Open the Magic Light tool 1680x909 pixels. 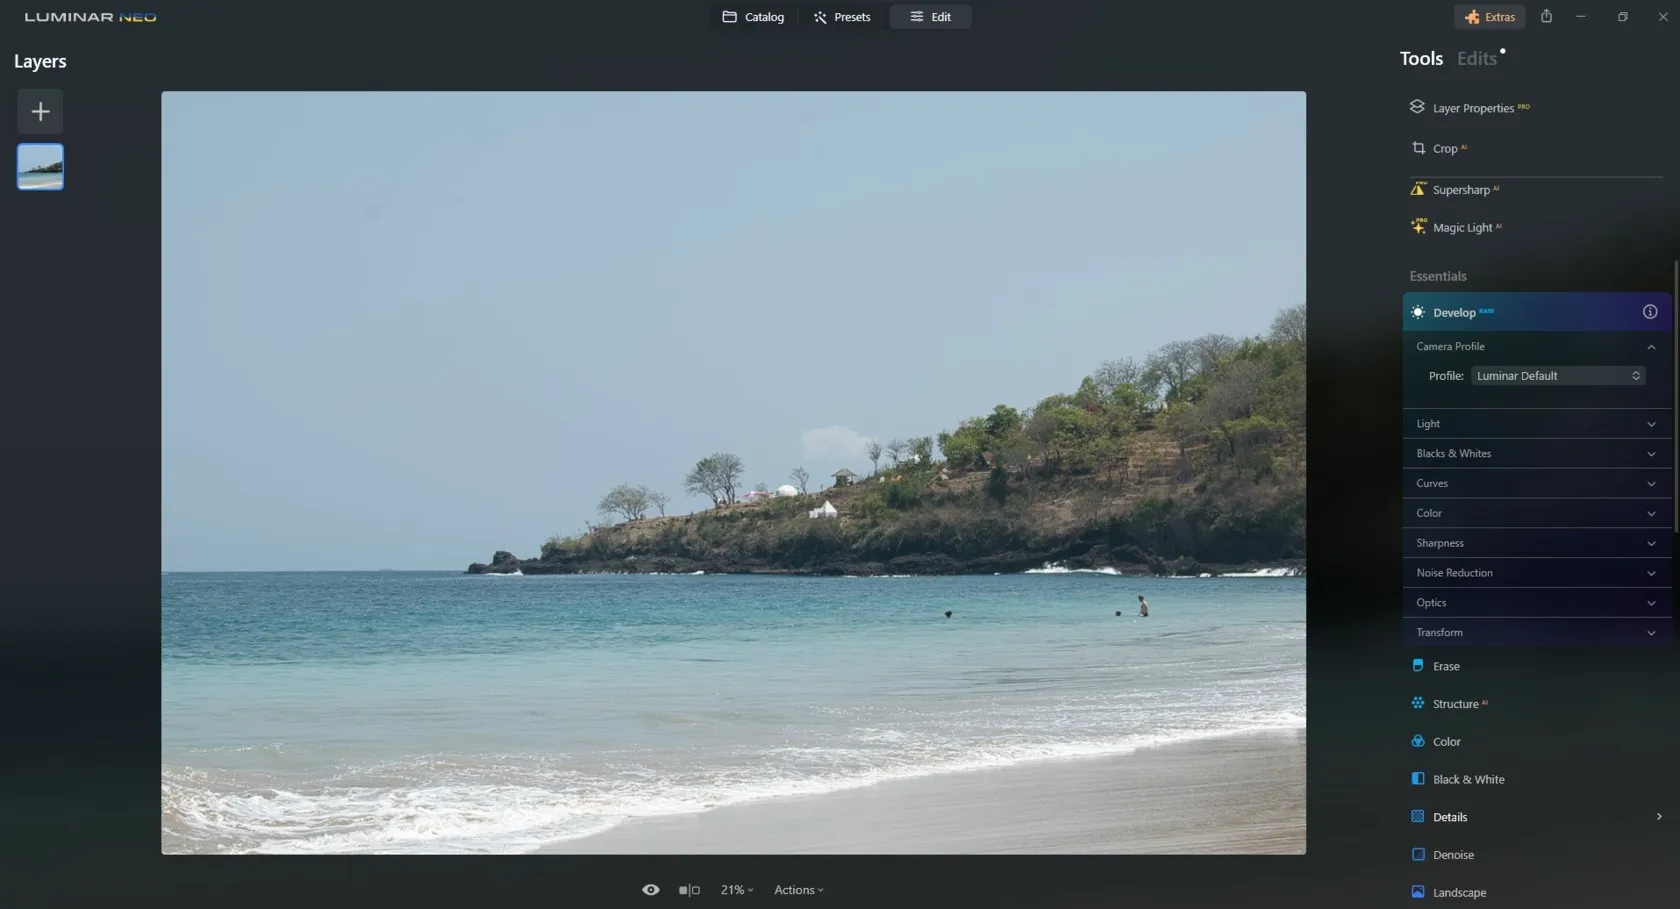pyautogui.click(x=1461, y=228)
